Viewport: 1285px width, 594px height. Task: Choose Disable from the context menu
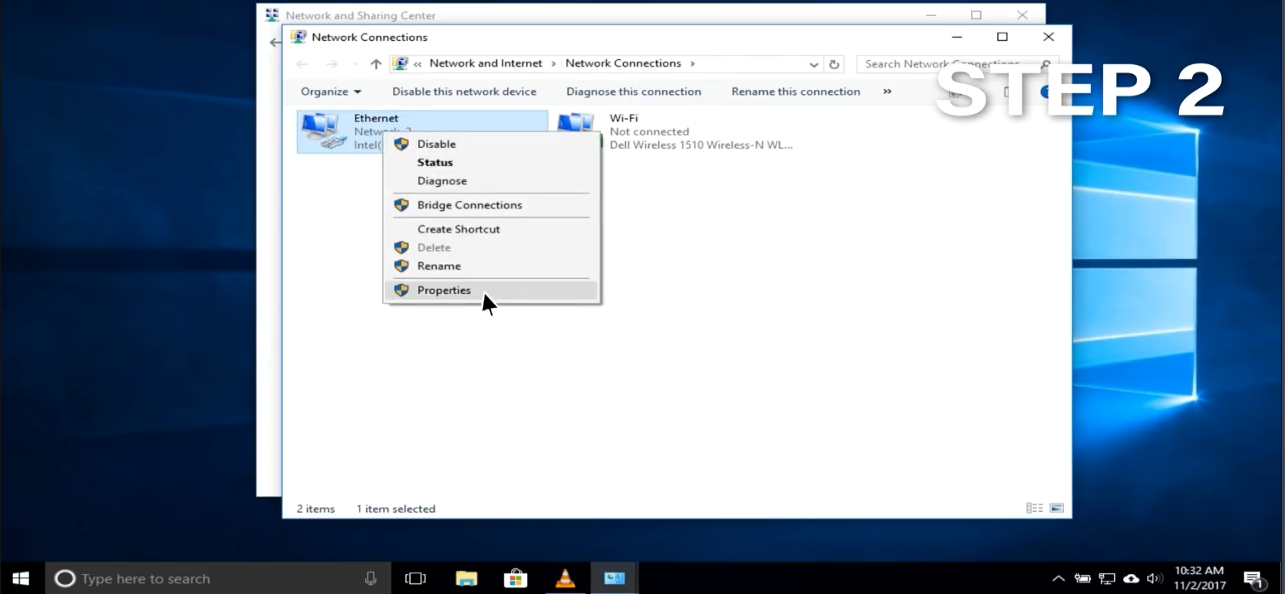pos(436,144)
